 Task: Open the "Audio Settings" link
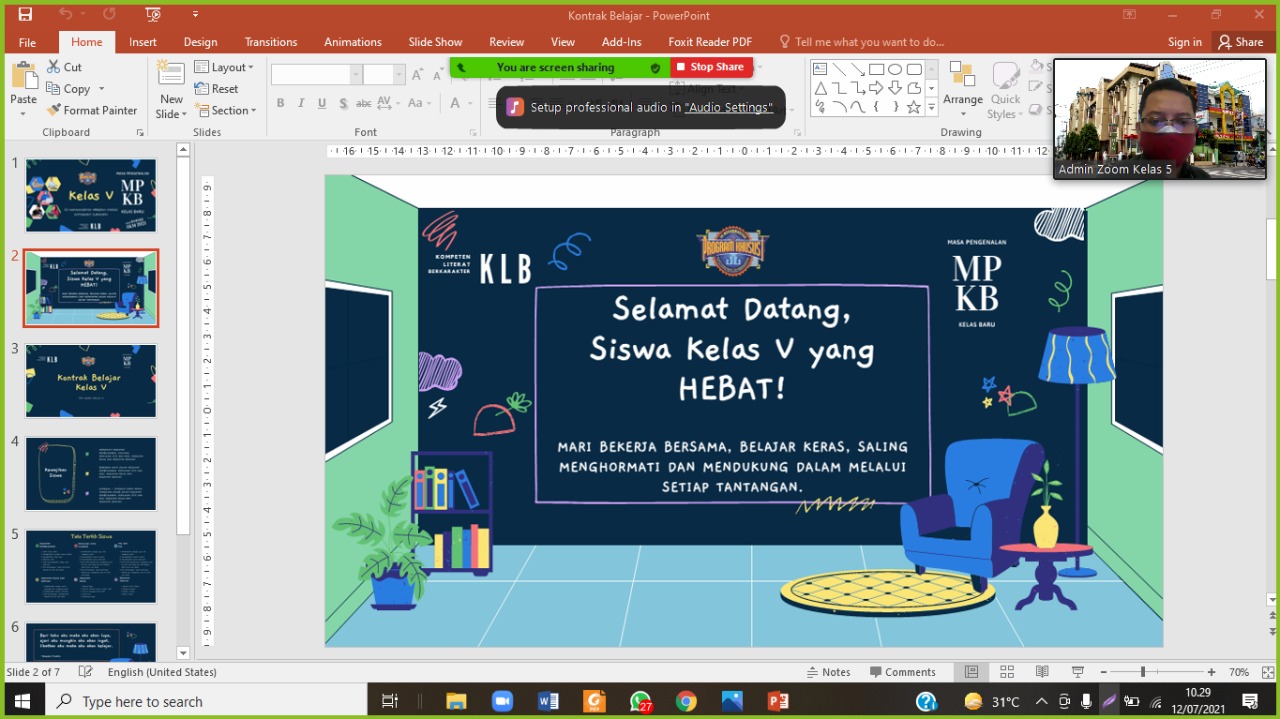tap(728, 107)
